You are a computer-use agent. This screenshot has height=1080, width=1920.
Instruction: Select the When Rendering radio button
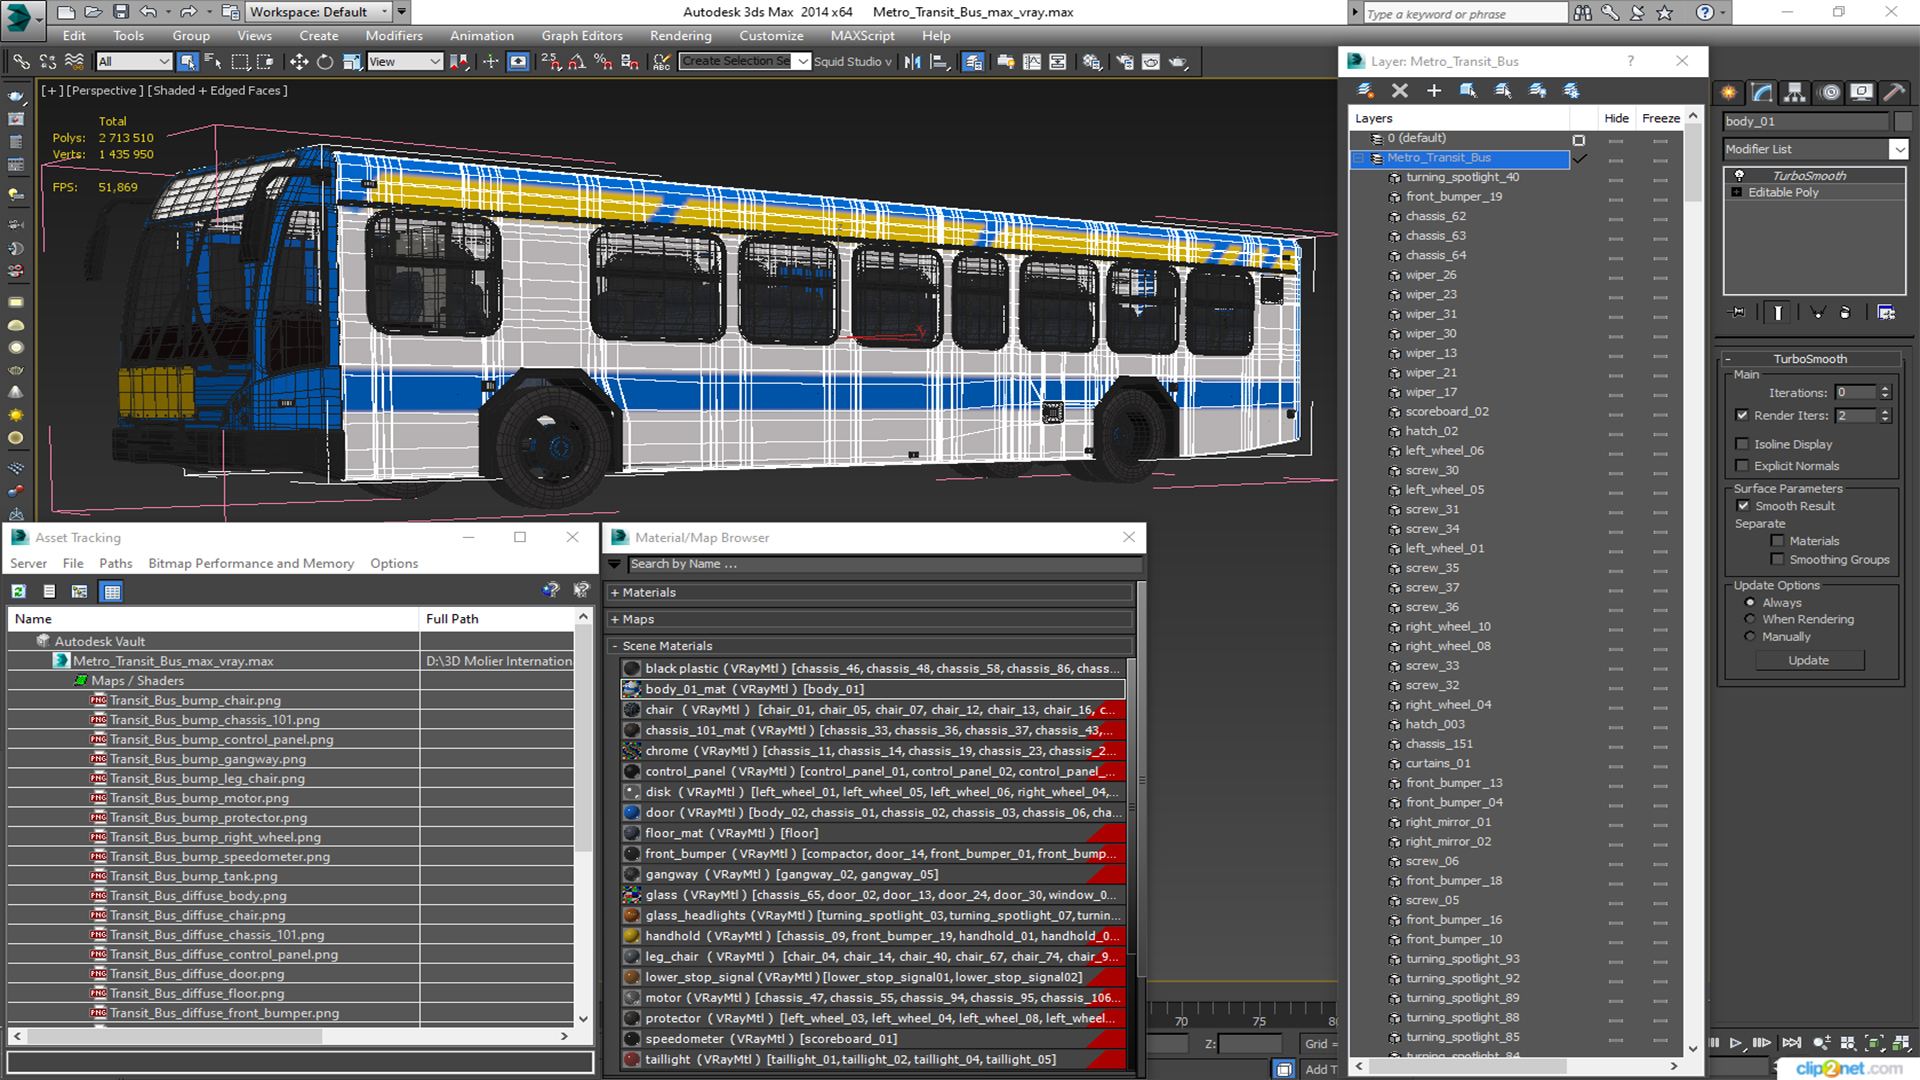pos(1750,620)
